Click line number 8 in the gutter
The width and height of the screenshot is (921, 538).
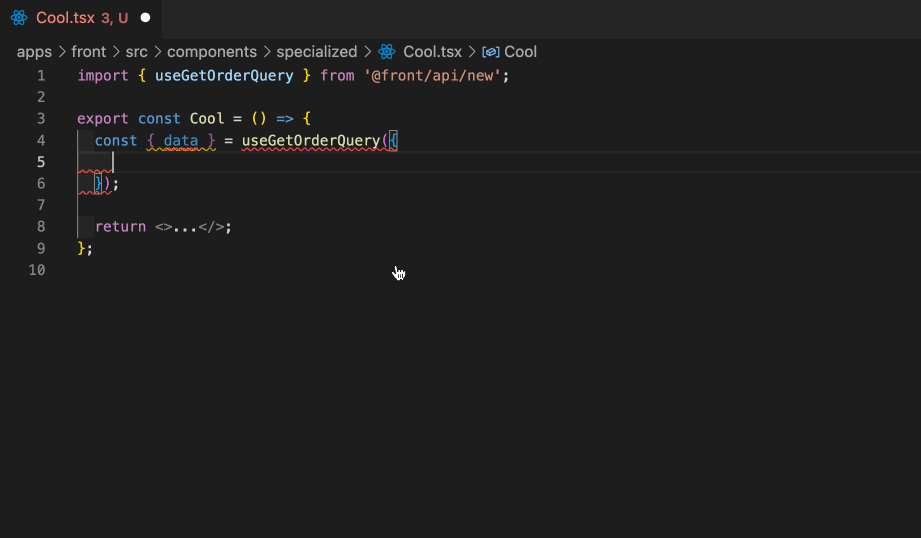(x=41, y=227)
